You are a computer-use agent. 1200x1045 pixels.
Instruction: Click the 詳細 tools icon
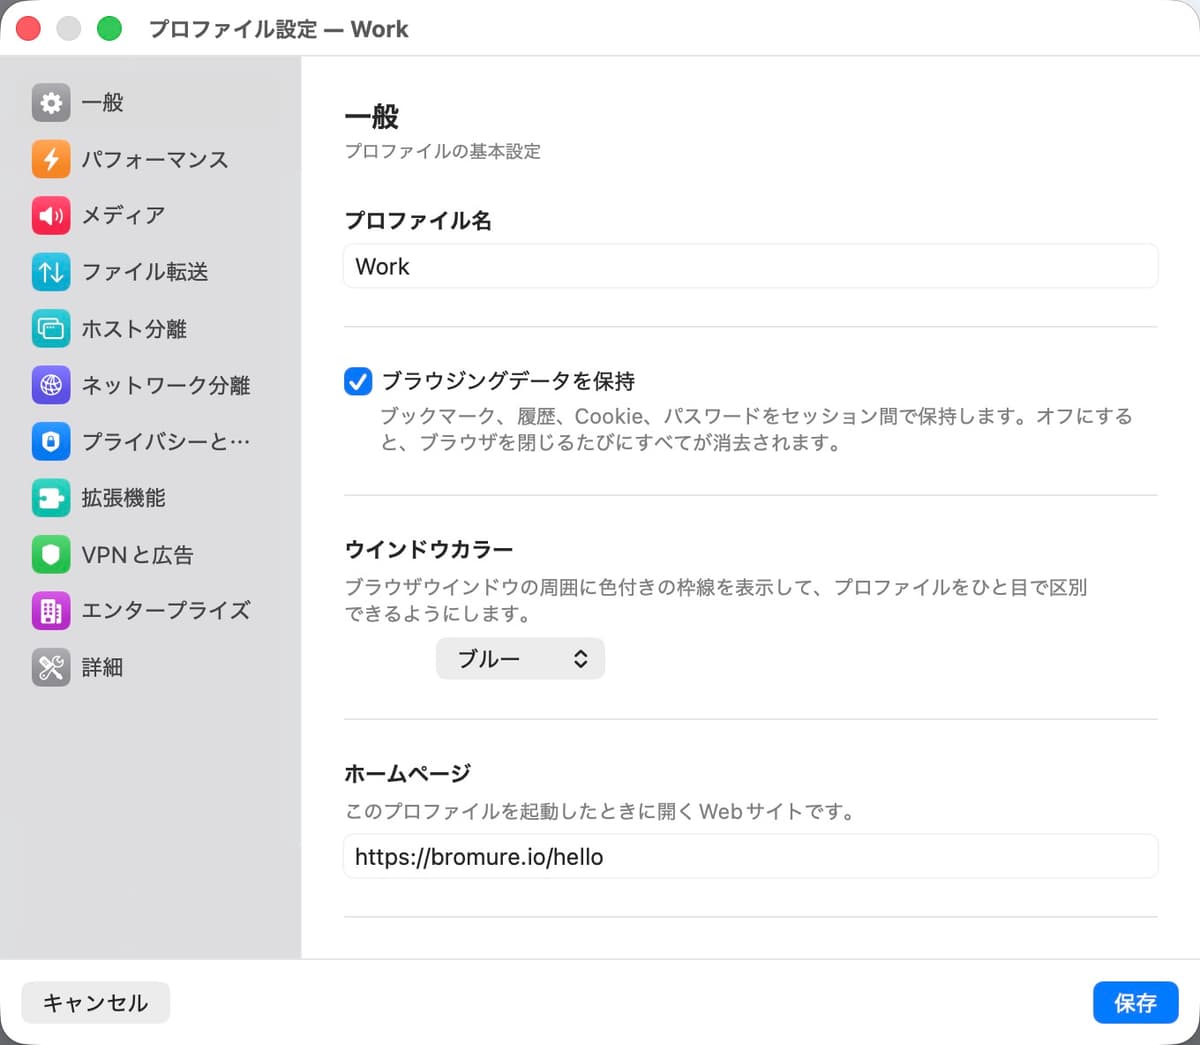[51, 667]
